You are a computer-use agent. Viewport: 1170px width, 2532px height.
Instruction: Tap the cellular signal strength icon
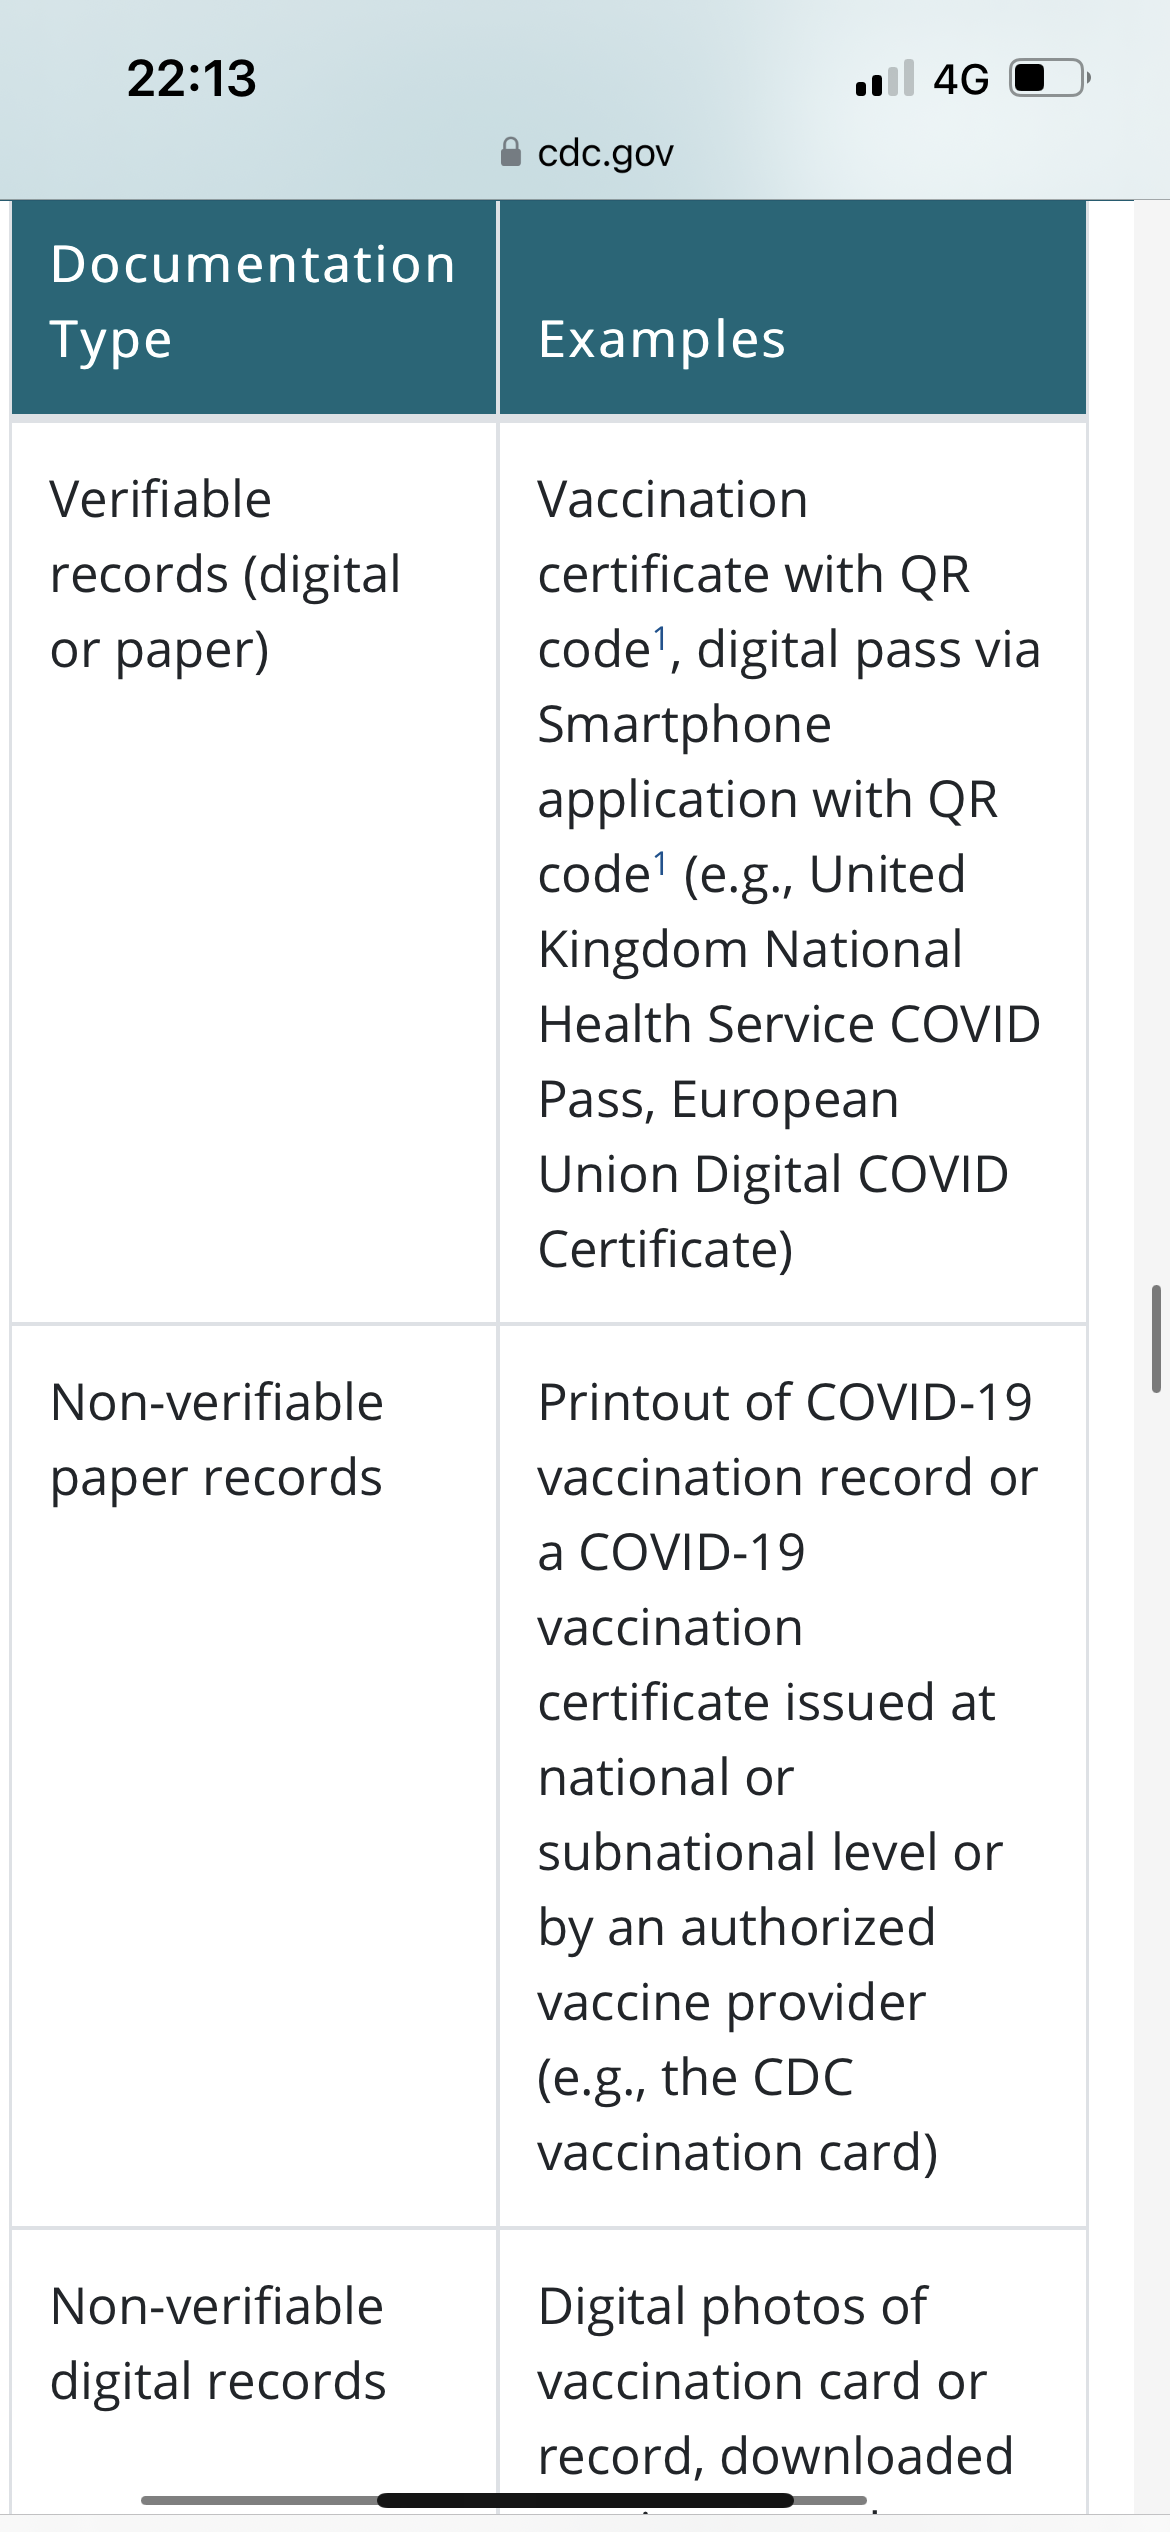(884, 78)
